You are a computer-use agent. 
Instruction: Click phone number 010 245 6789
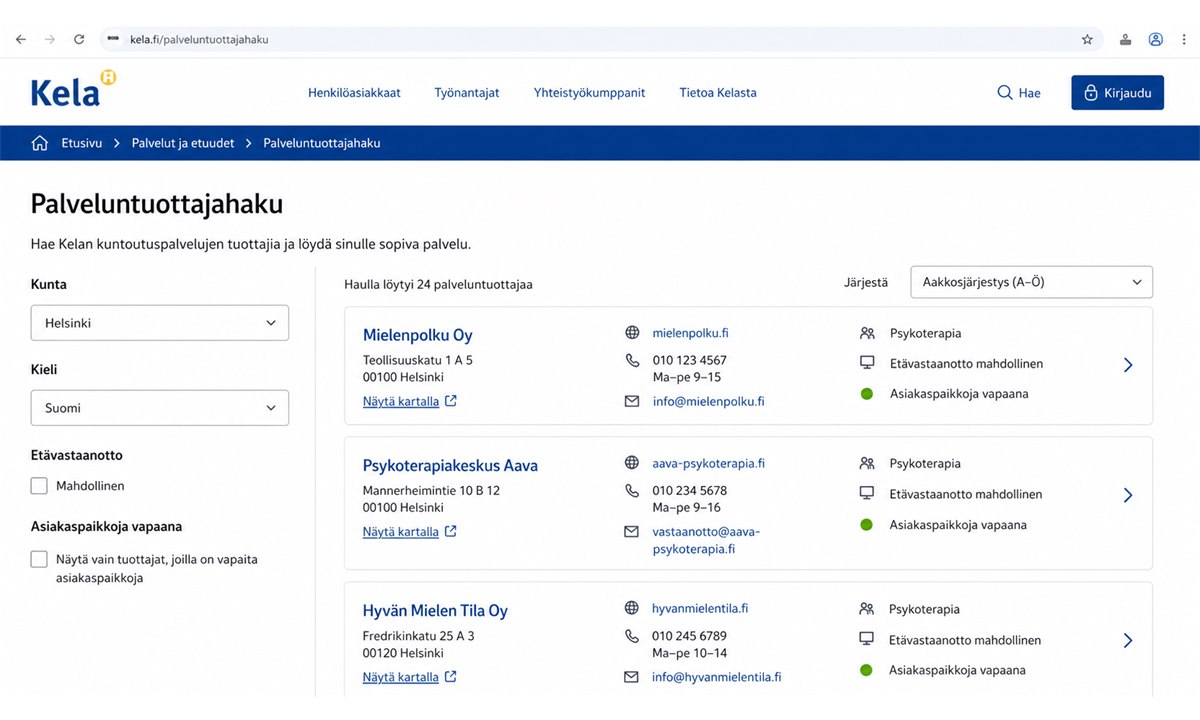(x=690, y=636)
